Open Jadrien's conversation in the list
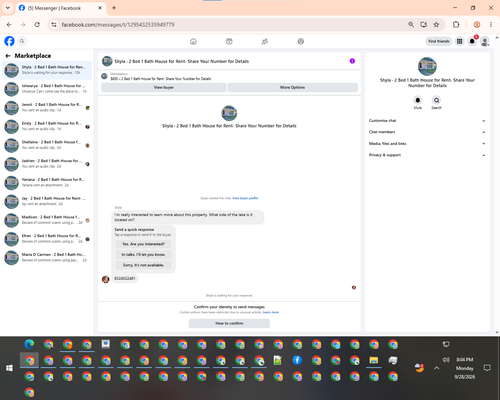This screenshot has height=400, width=500. [47, 163]
